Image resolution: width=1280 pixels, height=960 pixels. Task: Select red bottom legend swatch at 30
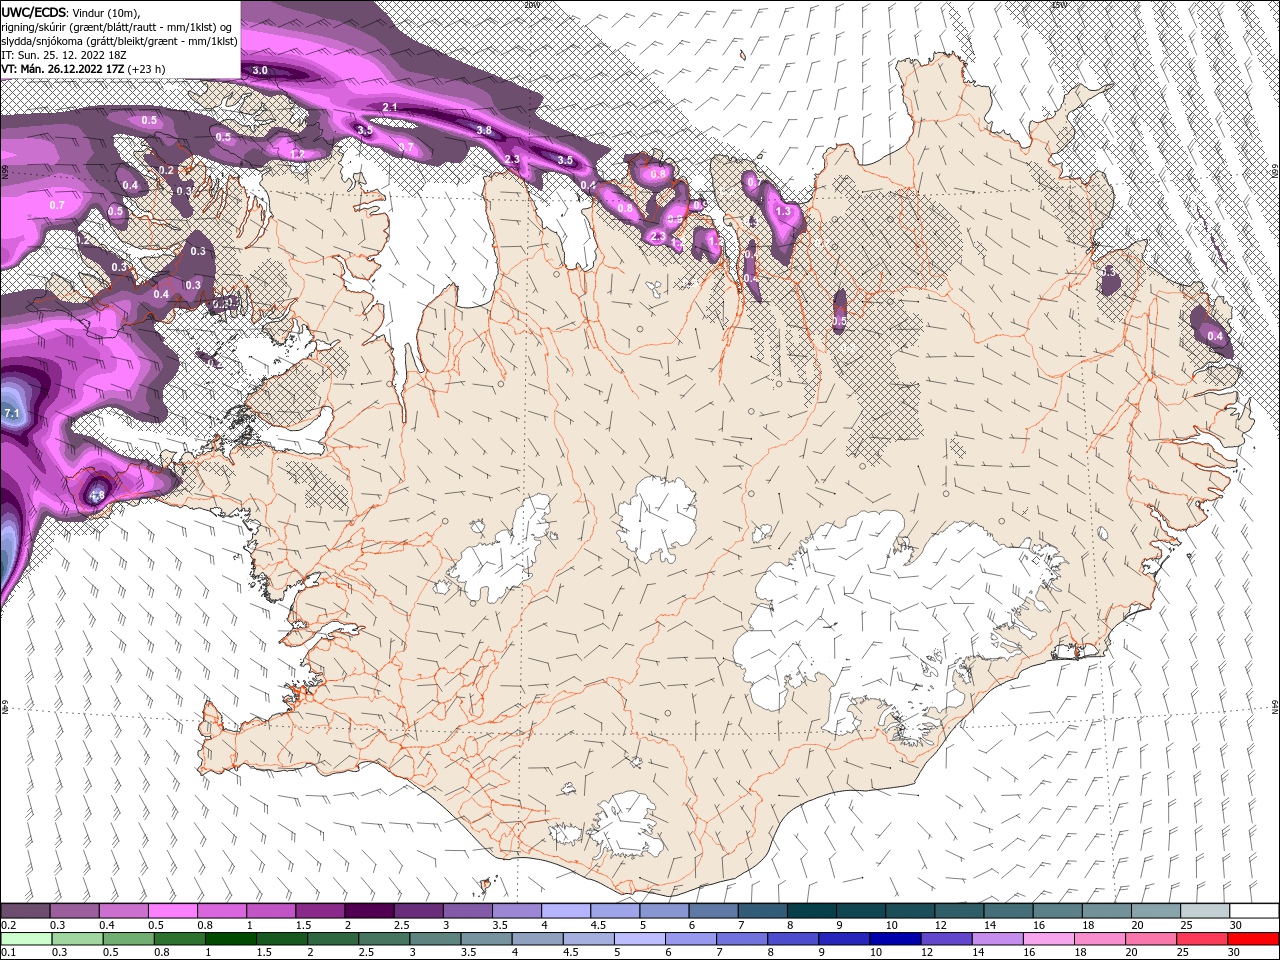tap(1253, 939)
